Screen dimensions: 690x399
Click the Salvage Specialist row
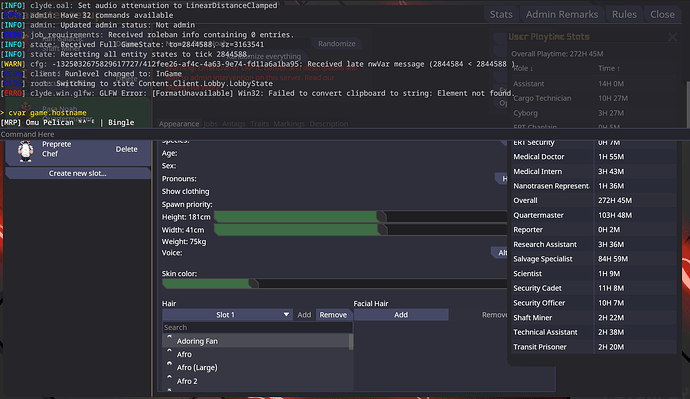[x=594, y=259]
